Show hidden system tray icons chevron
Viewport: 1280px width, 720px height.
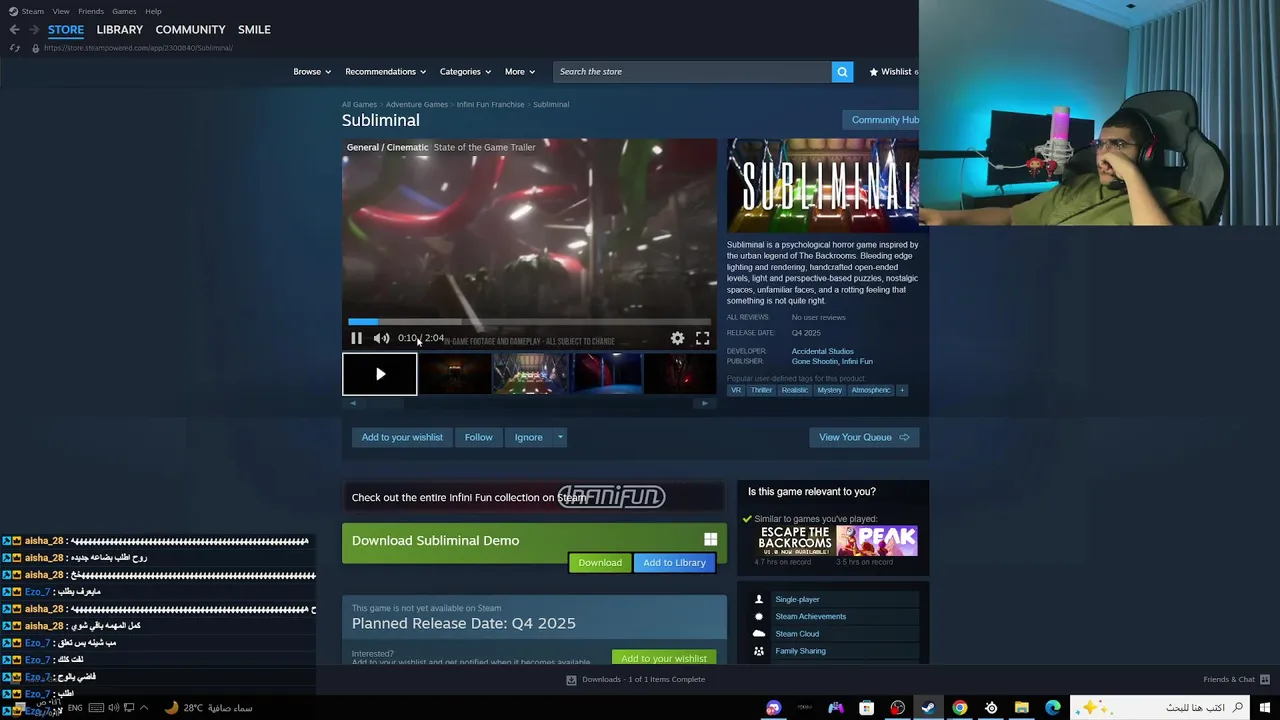[x=144, y=708]
